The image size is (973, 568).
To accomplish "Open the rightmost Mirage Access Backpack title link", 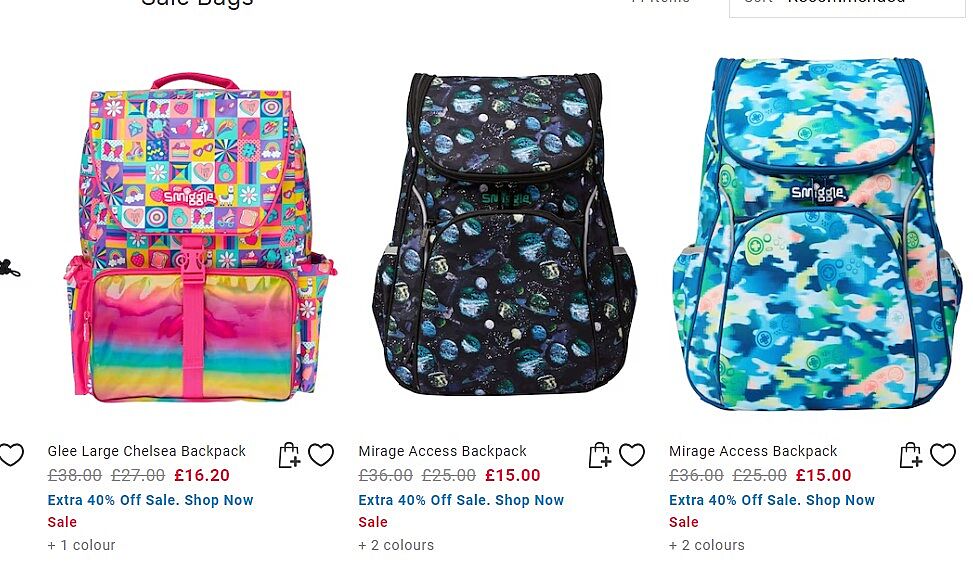I will click(753, 451).
